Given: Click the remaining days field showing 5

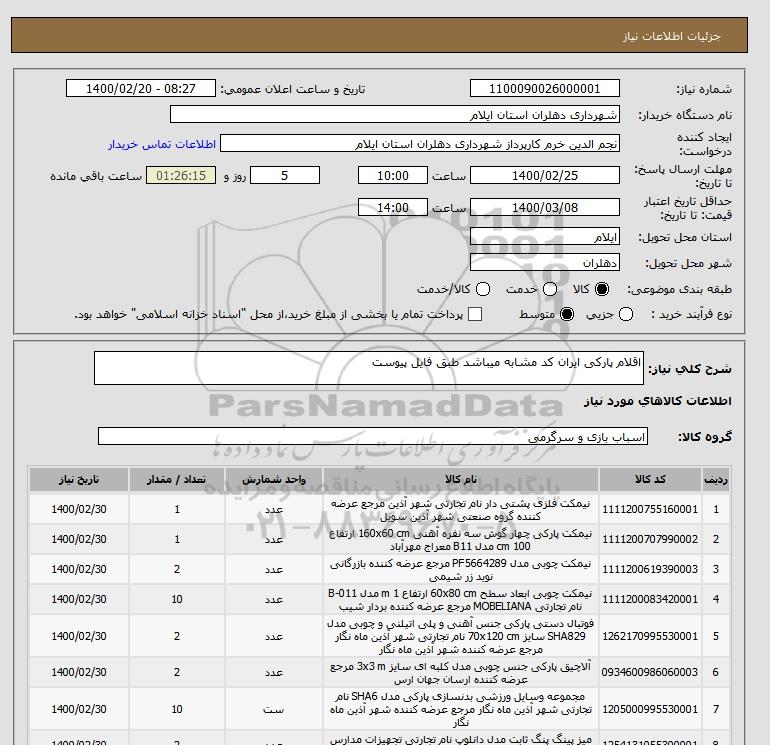Looking at the screenshot, I should [x=285, y=175].
